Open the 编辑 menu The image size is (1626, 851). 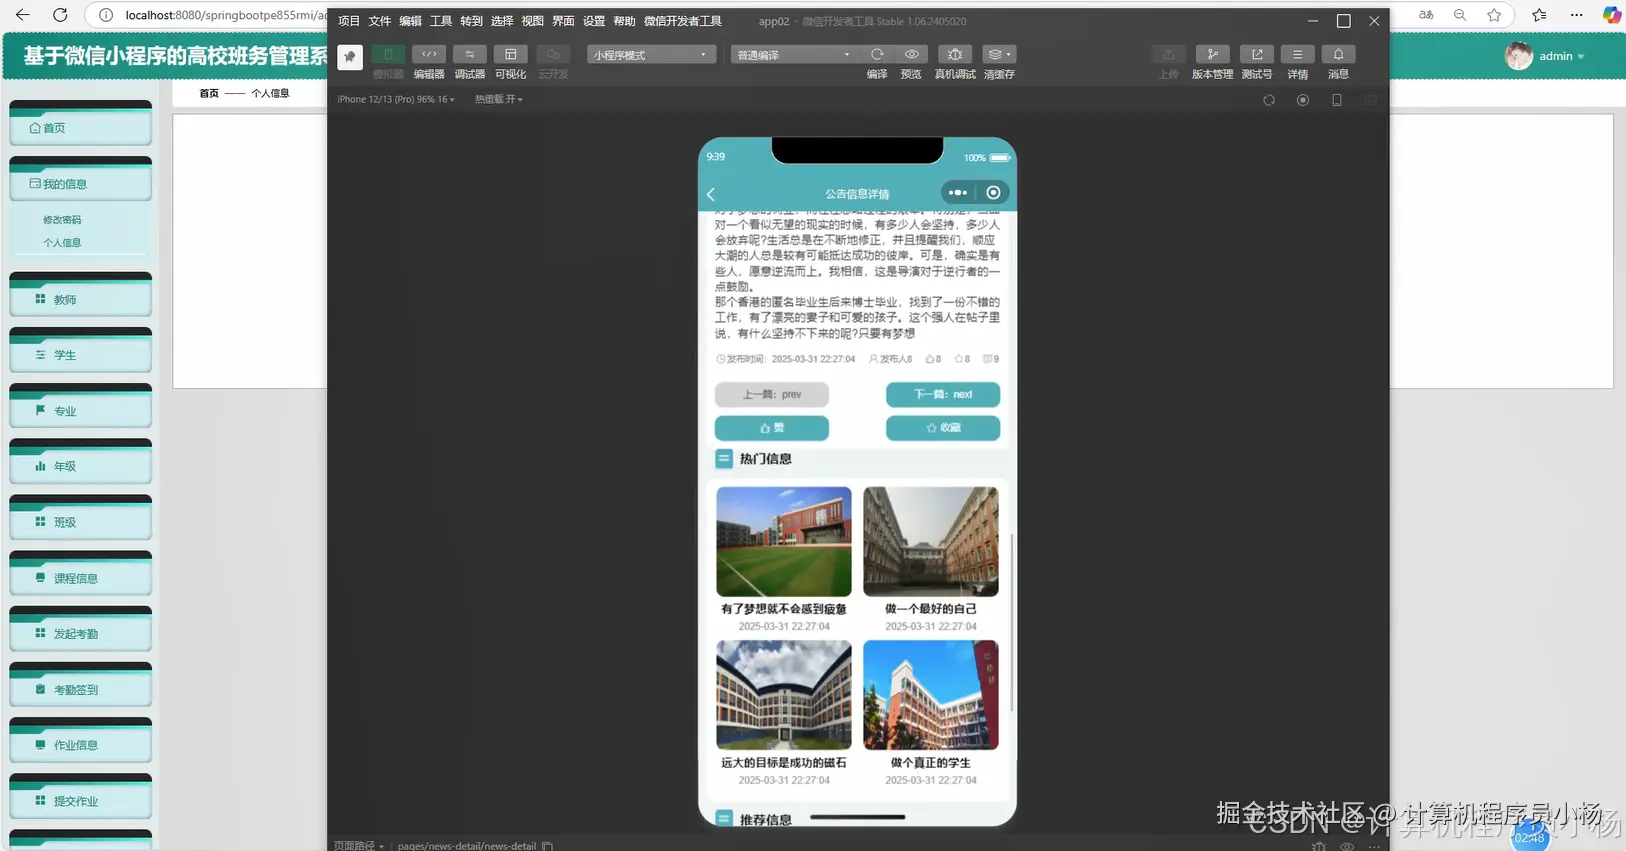tap(410, 21)
